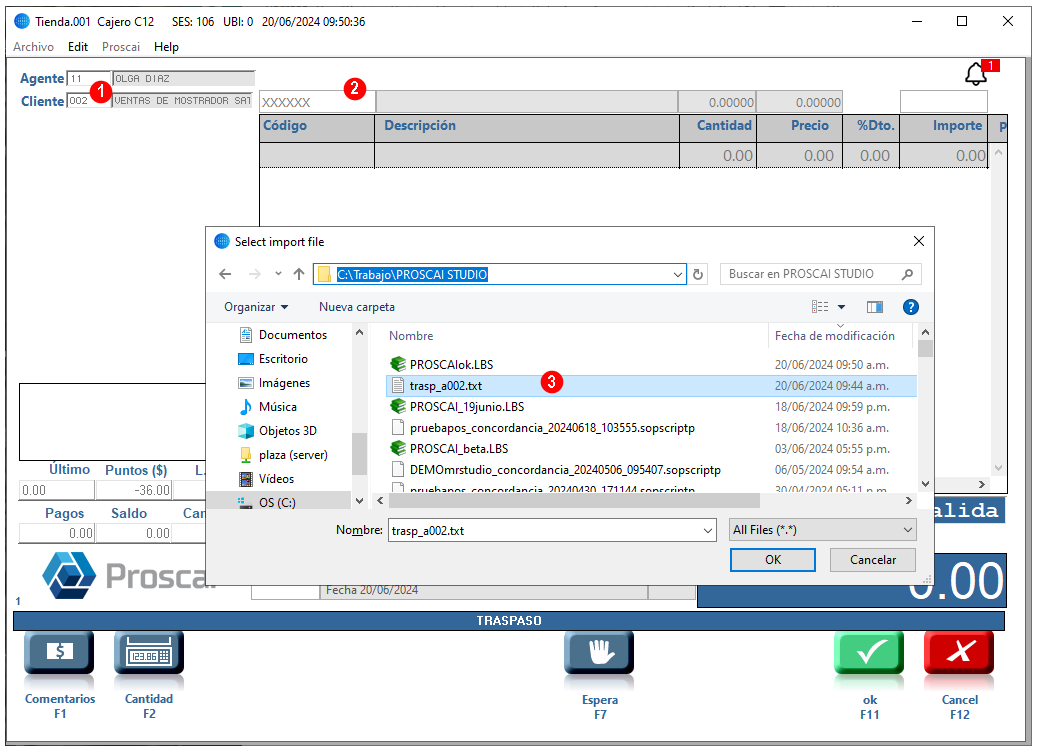The height and width of the screenshot is (752, 1037).
Task: Expand the address bar path dropdown
Action: pos(678,274)
